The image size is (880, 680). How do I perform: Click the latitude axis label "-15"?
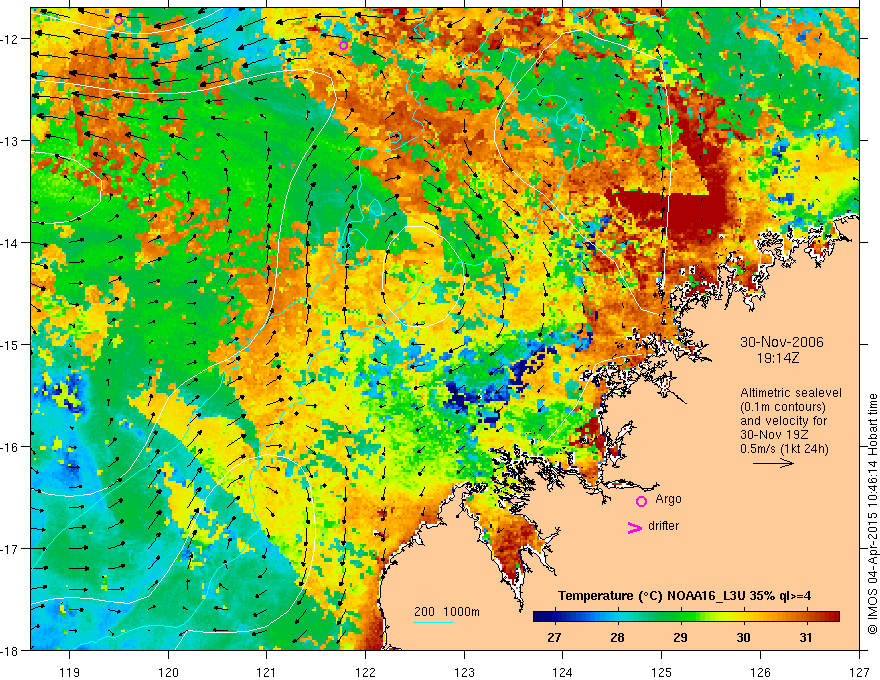(x=11, y=345)
